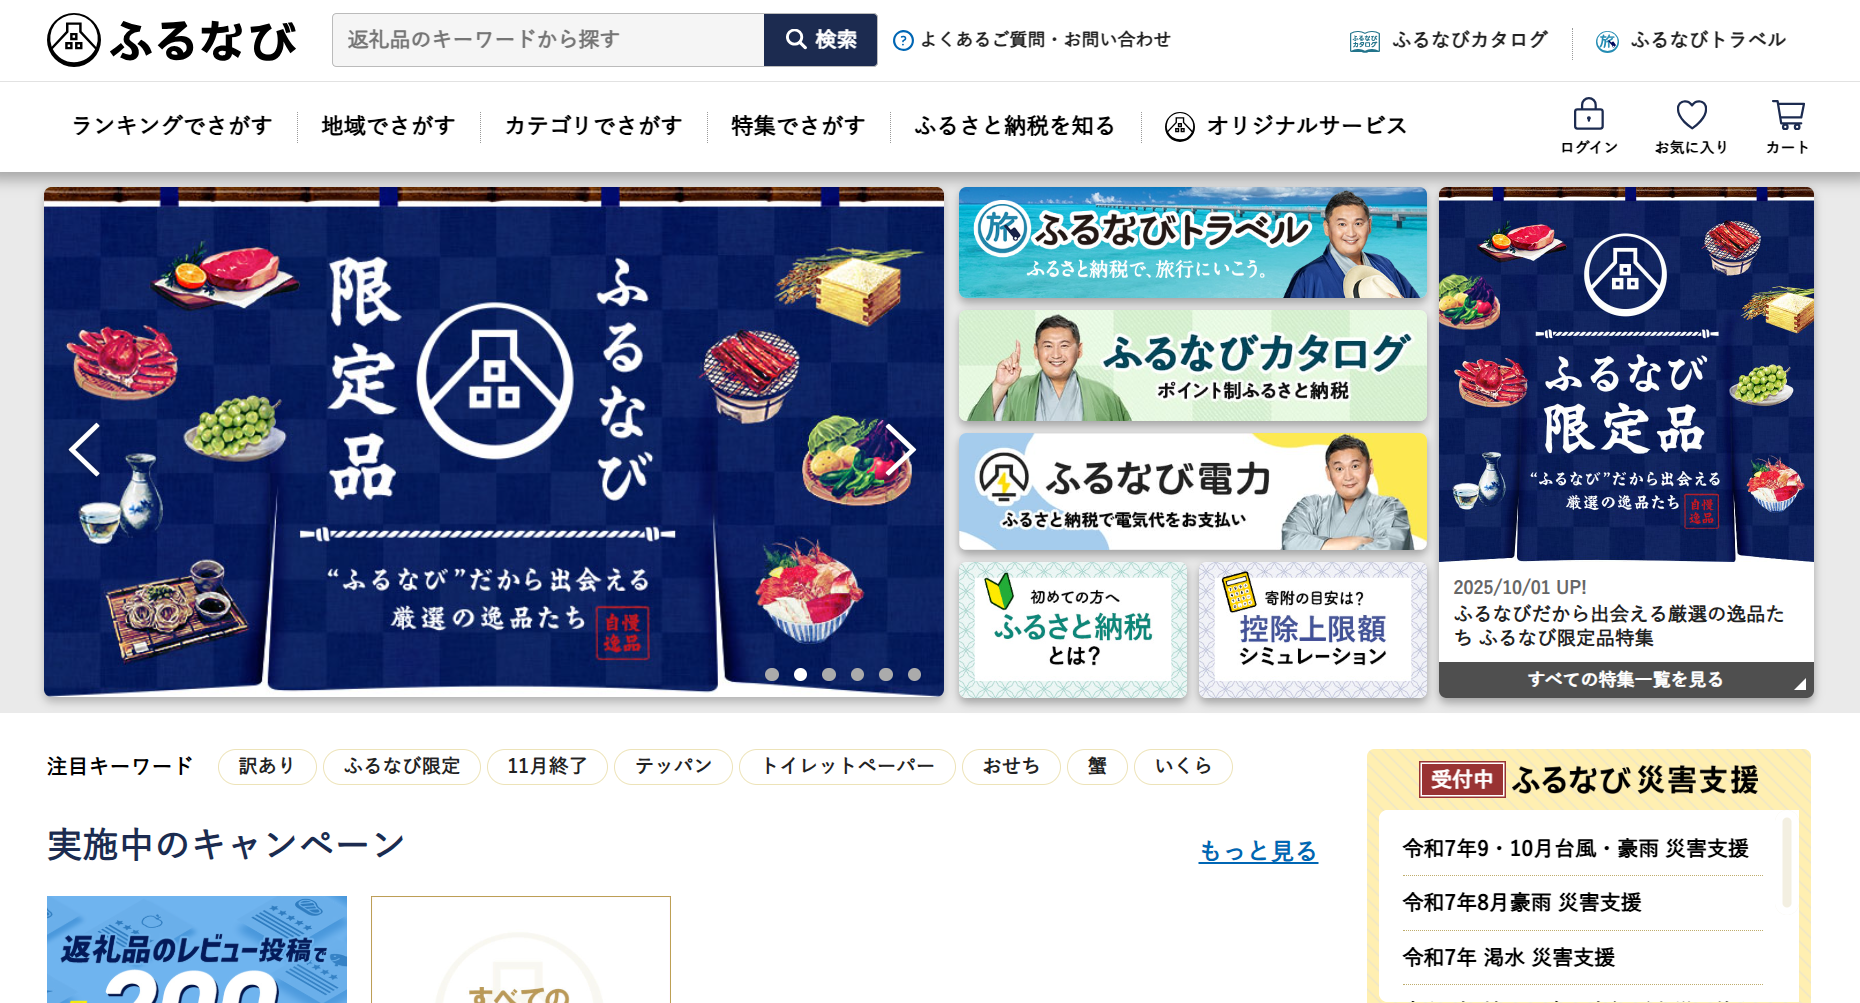Show the previous carousel slide arrow
Viewport: 1860px width, 1003px height.
point(85,449)
